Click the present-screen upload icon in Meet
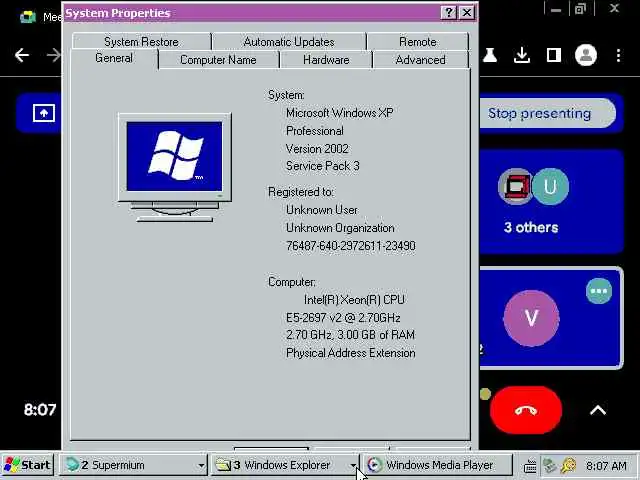Viewport: 640px width, 480px height. pyautogui.click(x=44, y=113)
